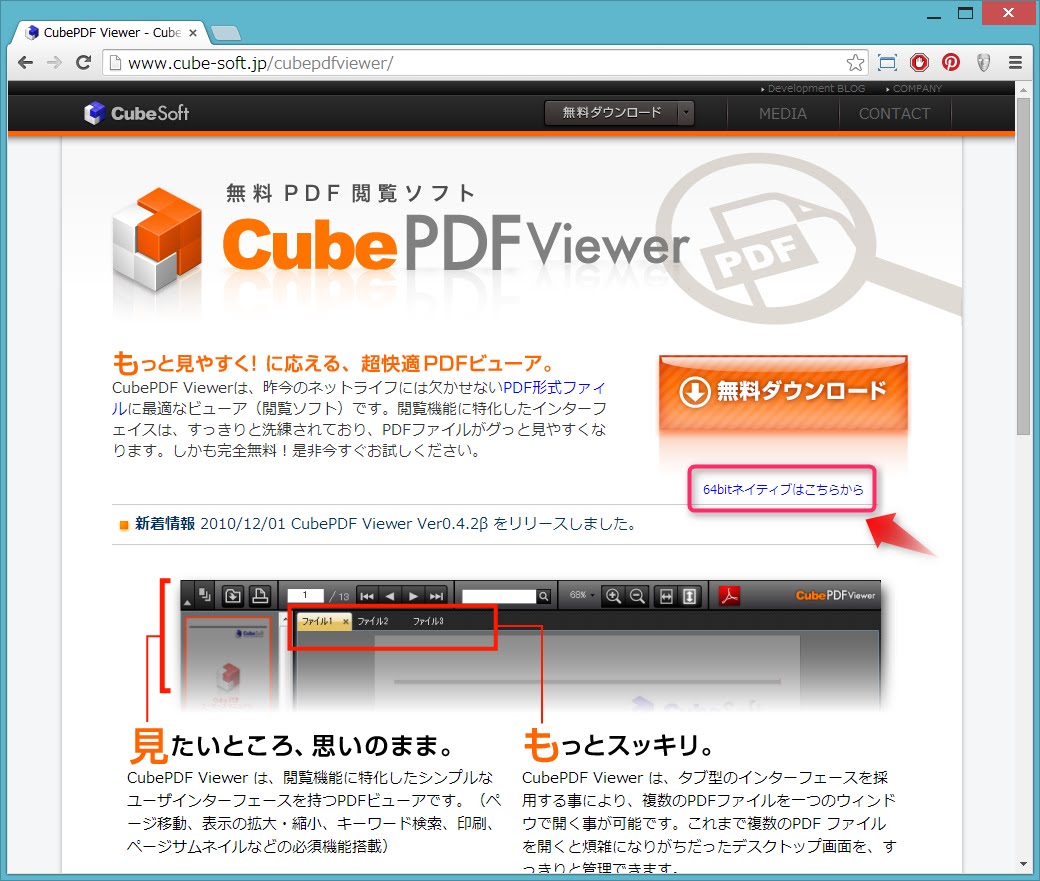The width and height of the screenshot is (1040, 881).
Task: Open the 64bitネイティブはこちらから link
Action: point(783,489)
